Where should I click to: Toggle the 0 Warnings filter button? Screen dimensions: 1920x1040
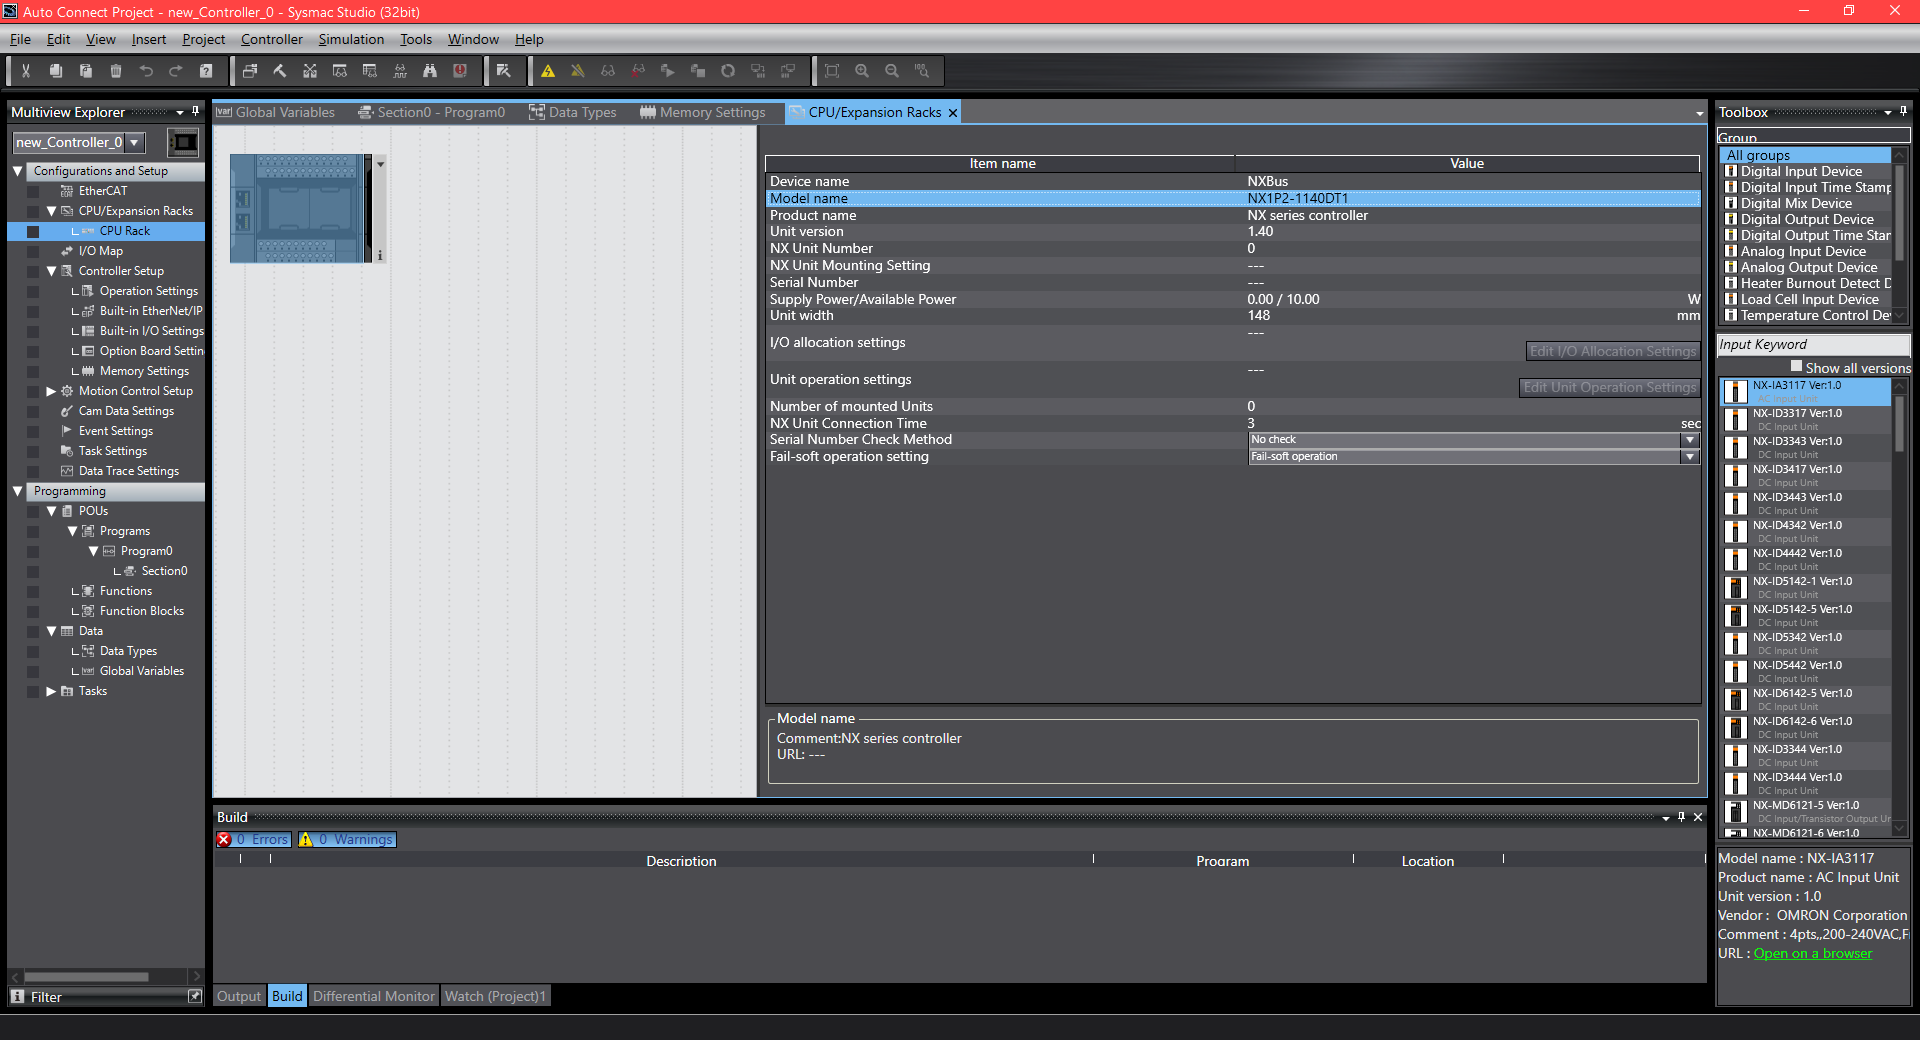coord(347,840)
